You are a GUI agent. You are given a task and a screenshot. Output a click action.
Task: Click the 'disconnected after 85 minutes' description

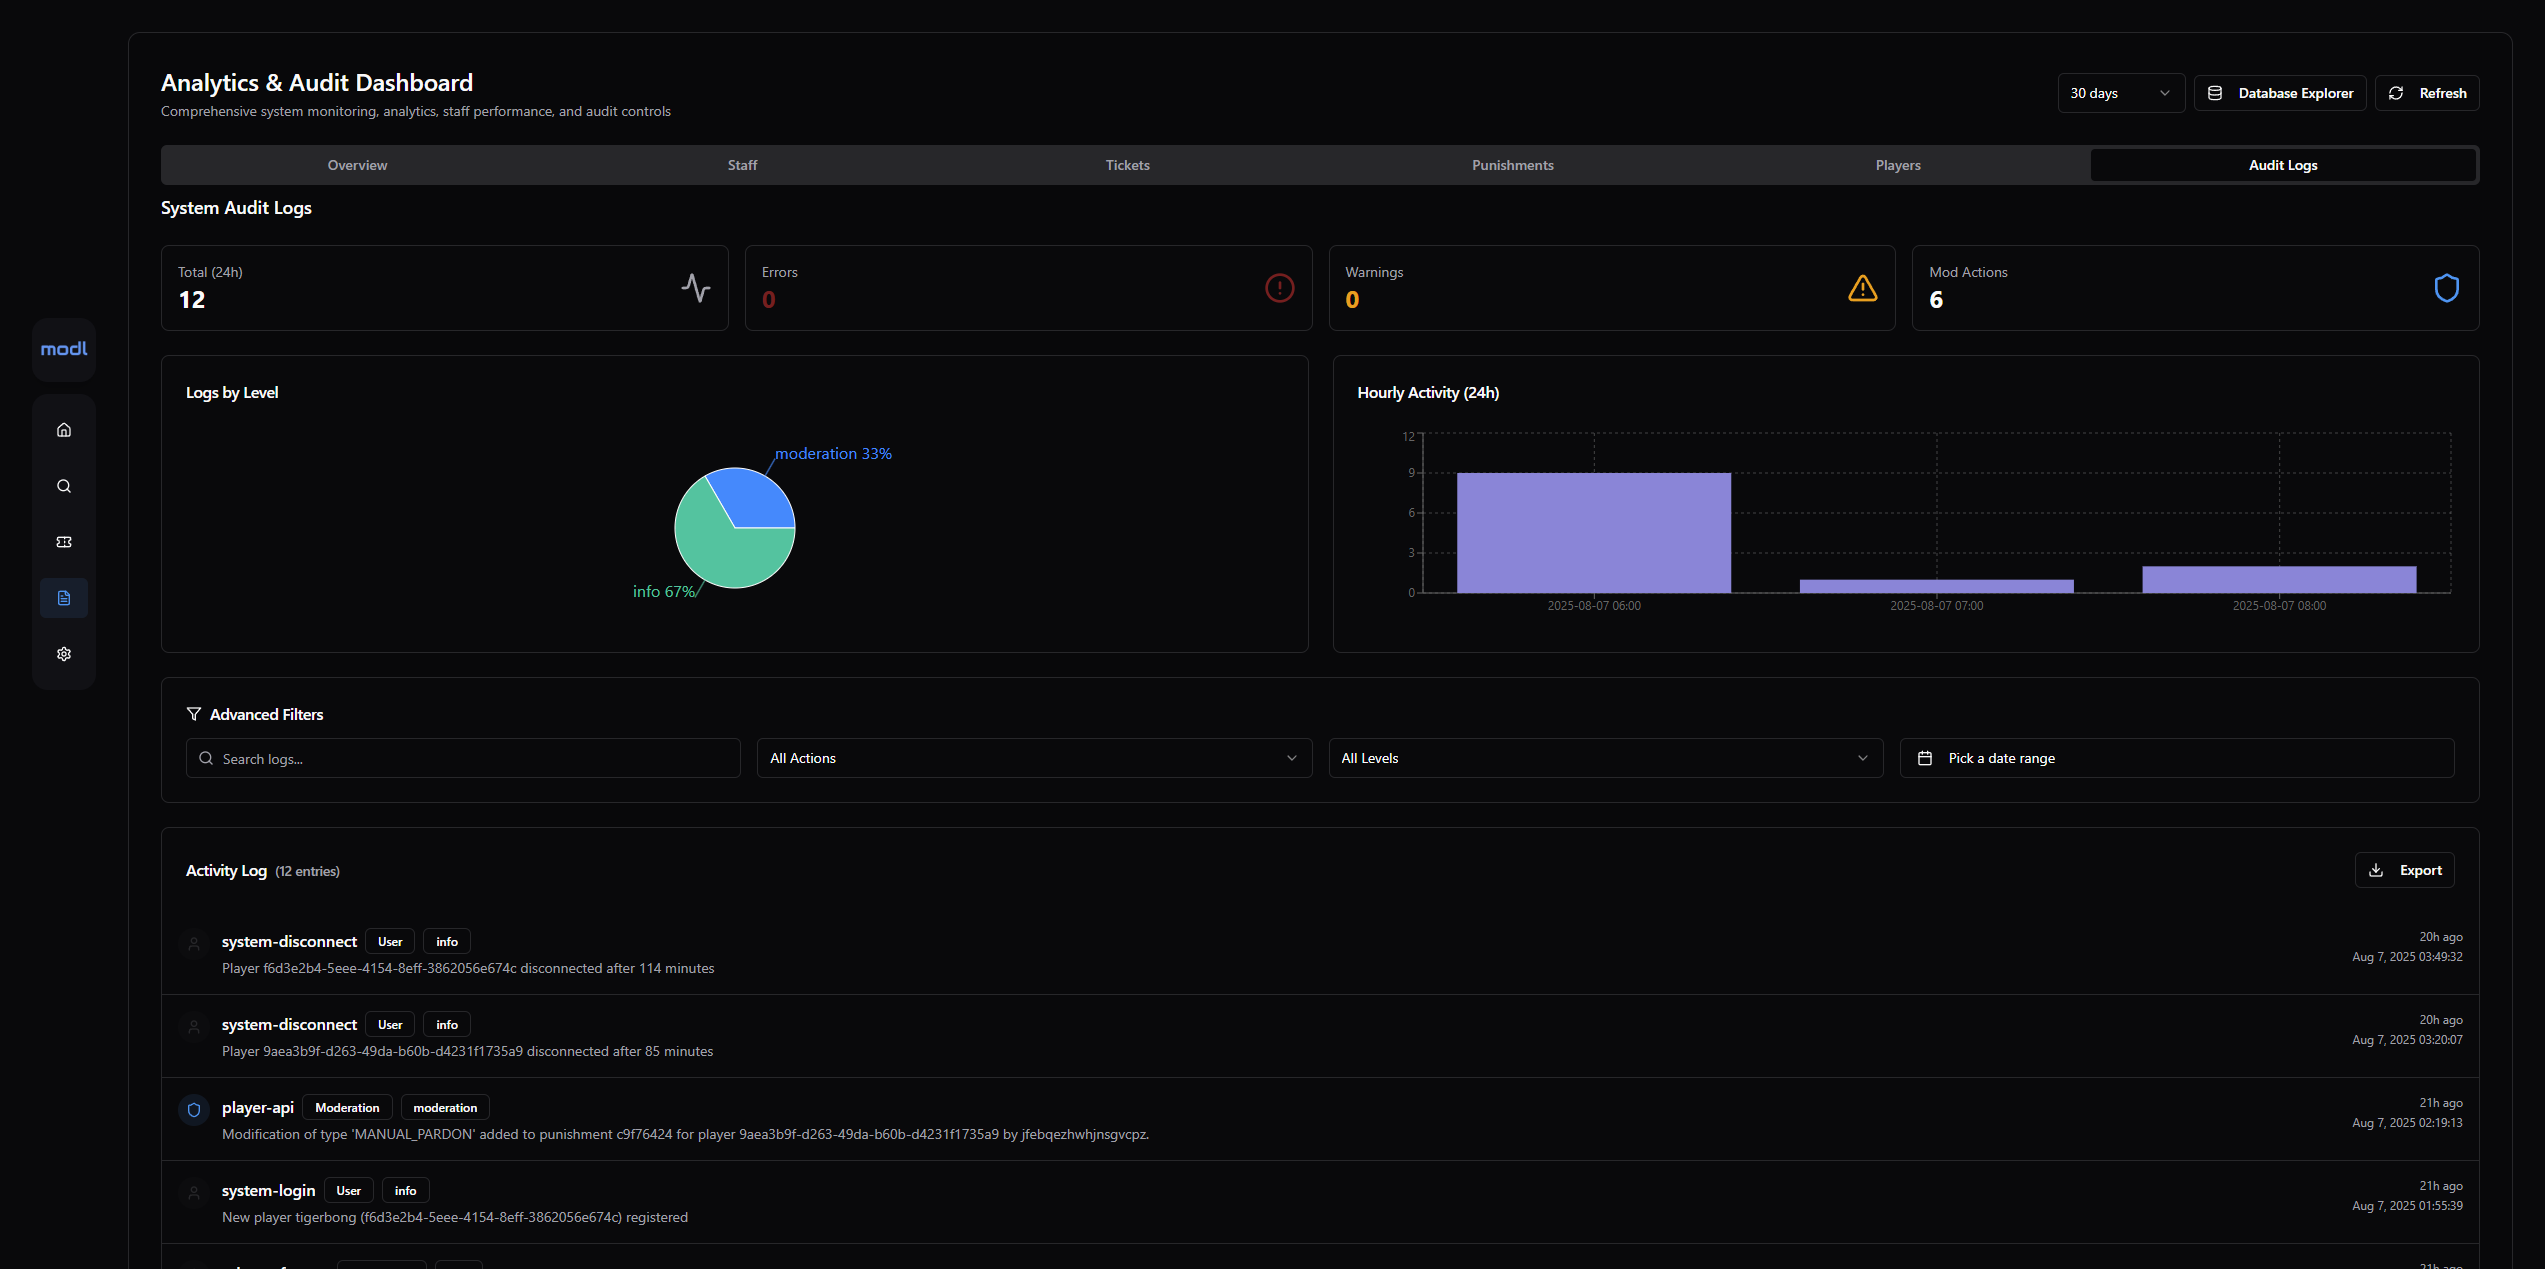click(467, 1051)
